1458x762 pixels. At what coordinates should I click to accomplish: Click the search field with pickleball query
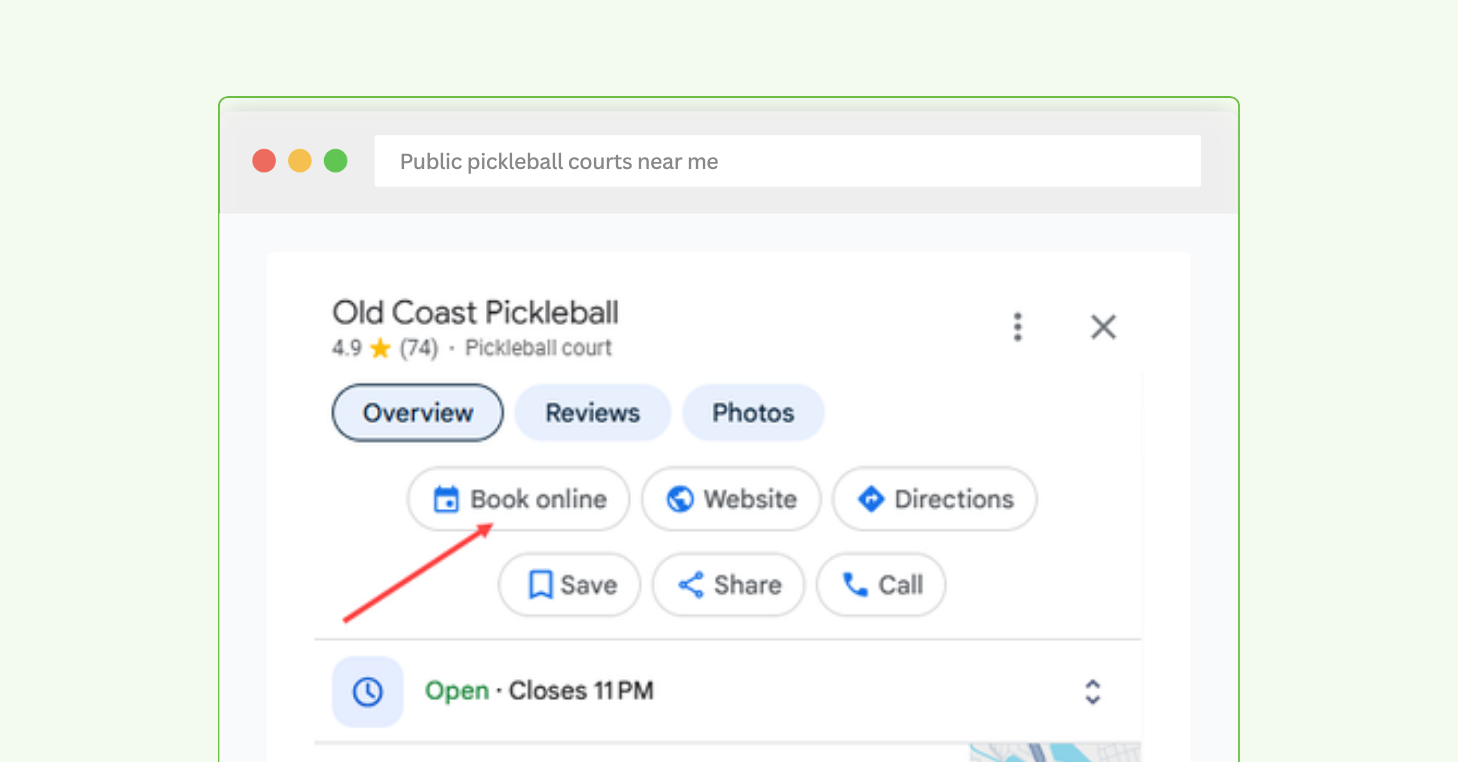(x=788, y=161)
